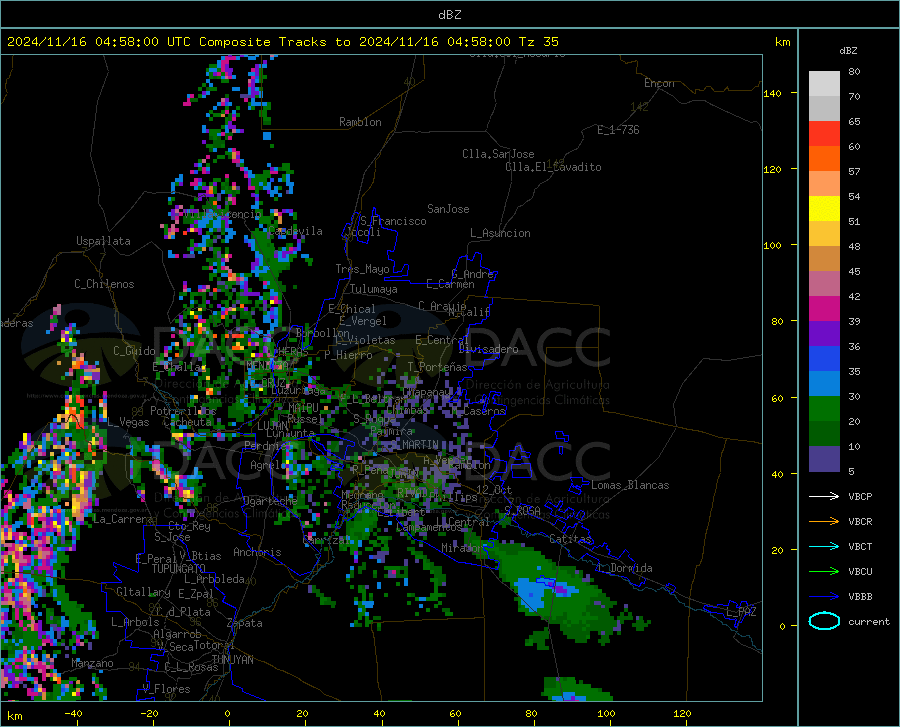Click the Tres_Mayo place label
The height and width of the screenshot is (727, 900).
click(x=362, y=269)
